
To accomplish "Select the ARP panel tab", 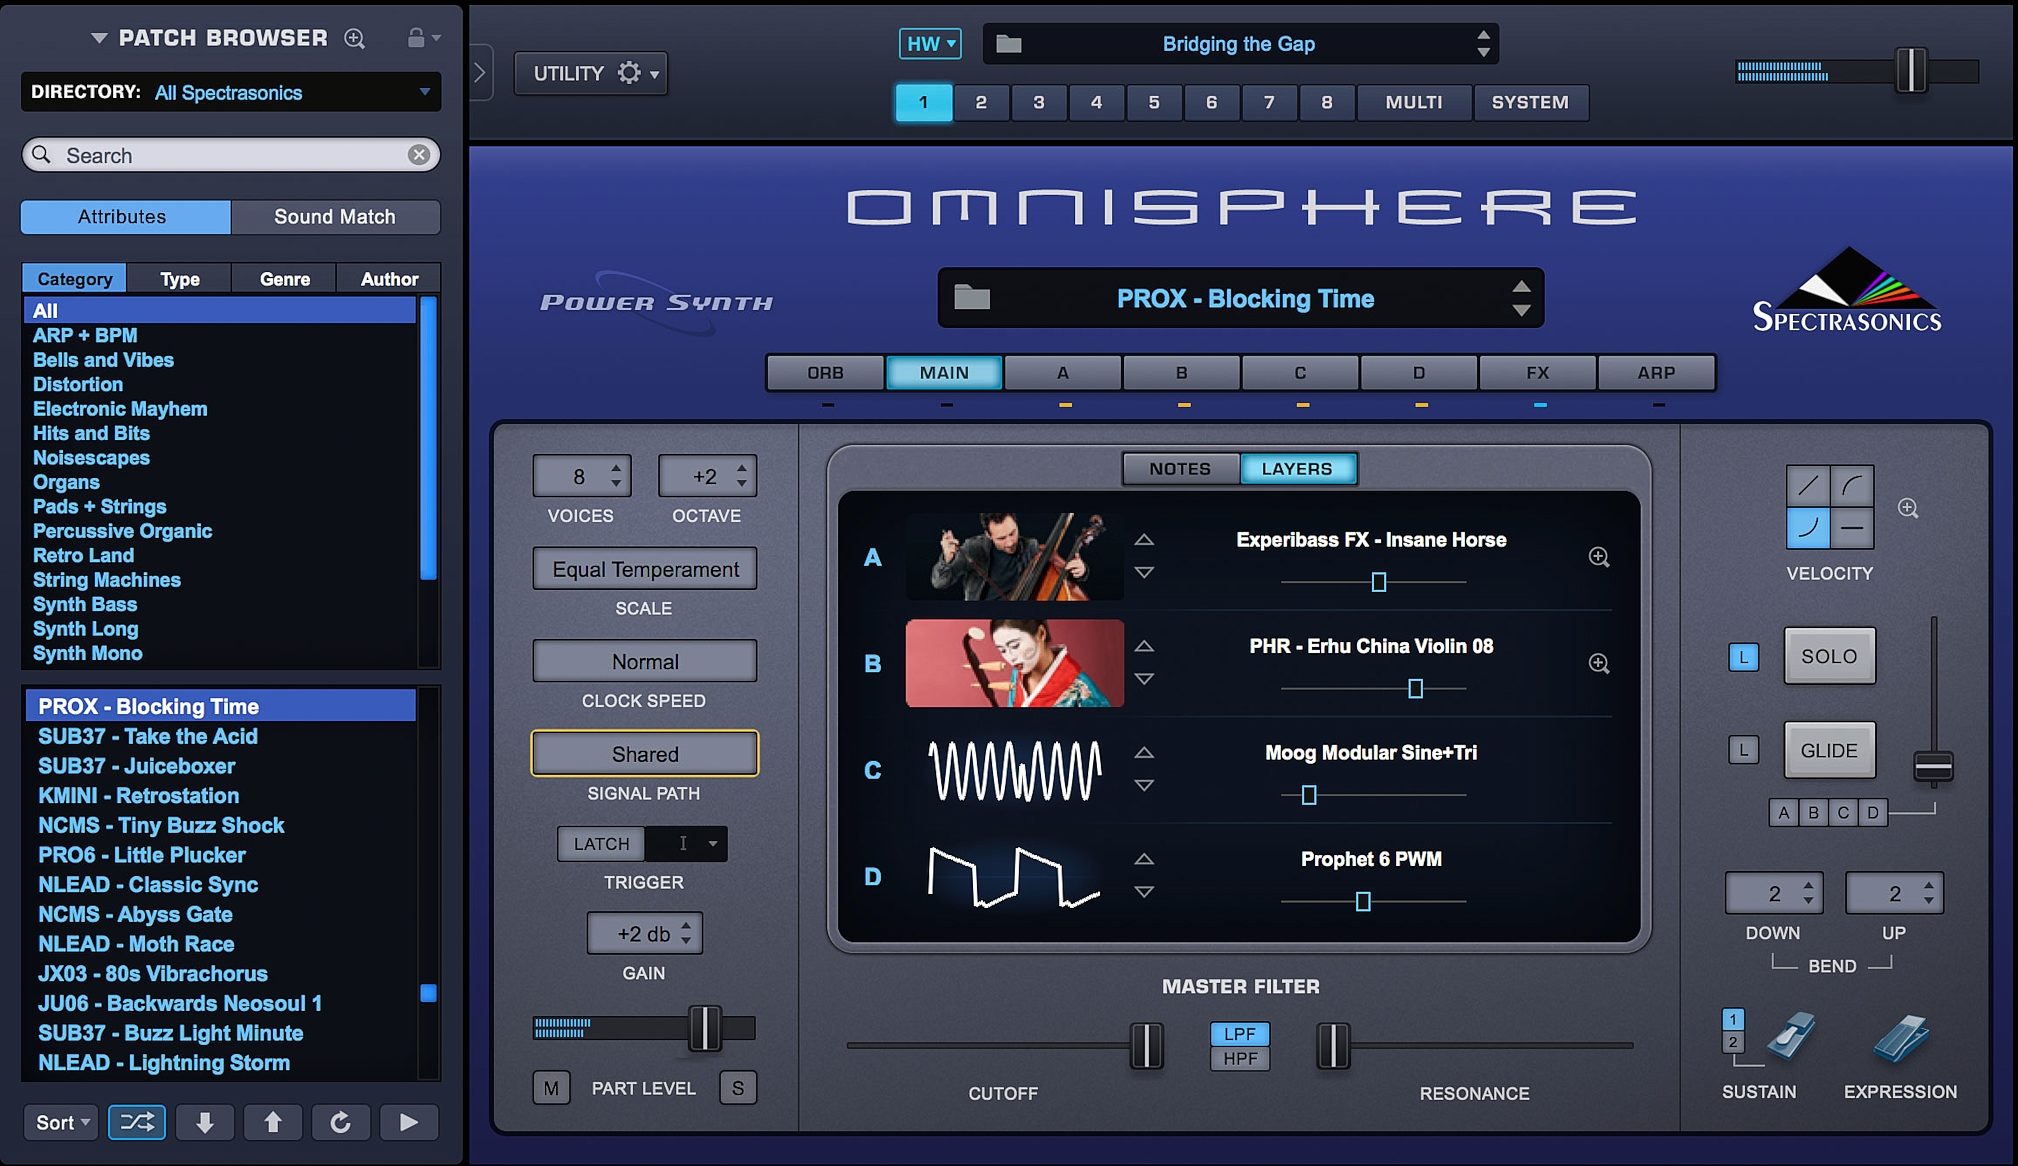I will click(x=1656, y=372).
